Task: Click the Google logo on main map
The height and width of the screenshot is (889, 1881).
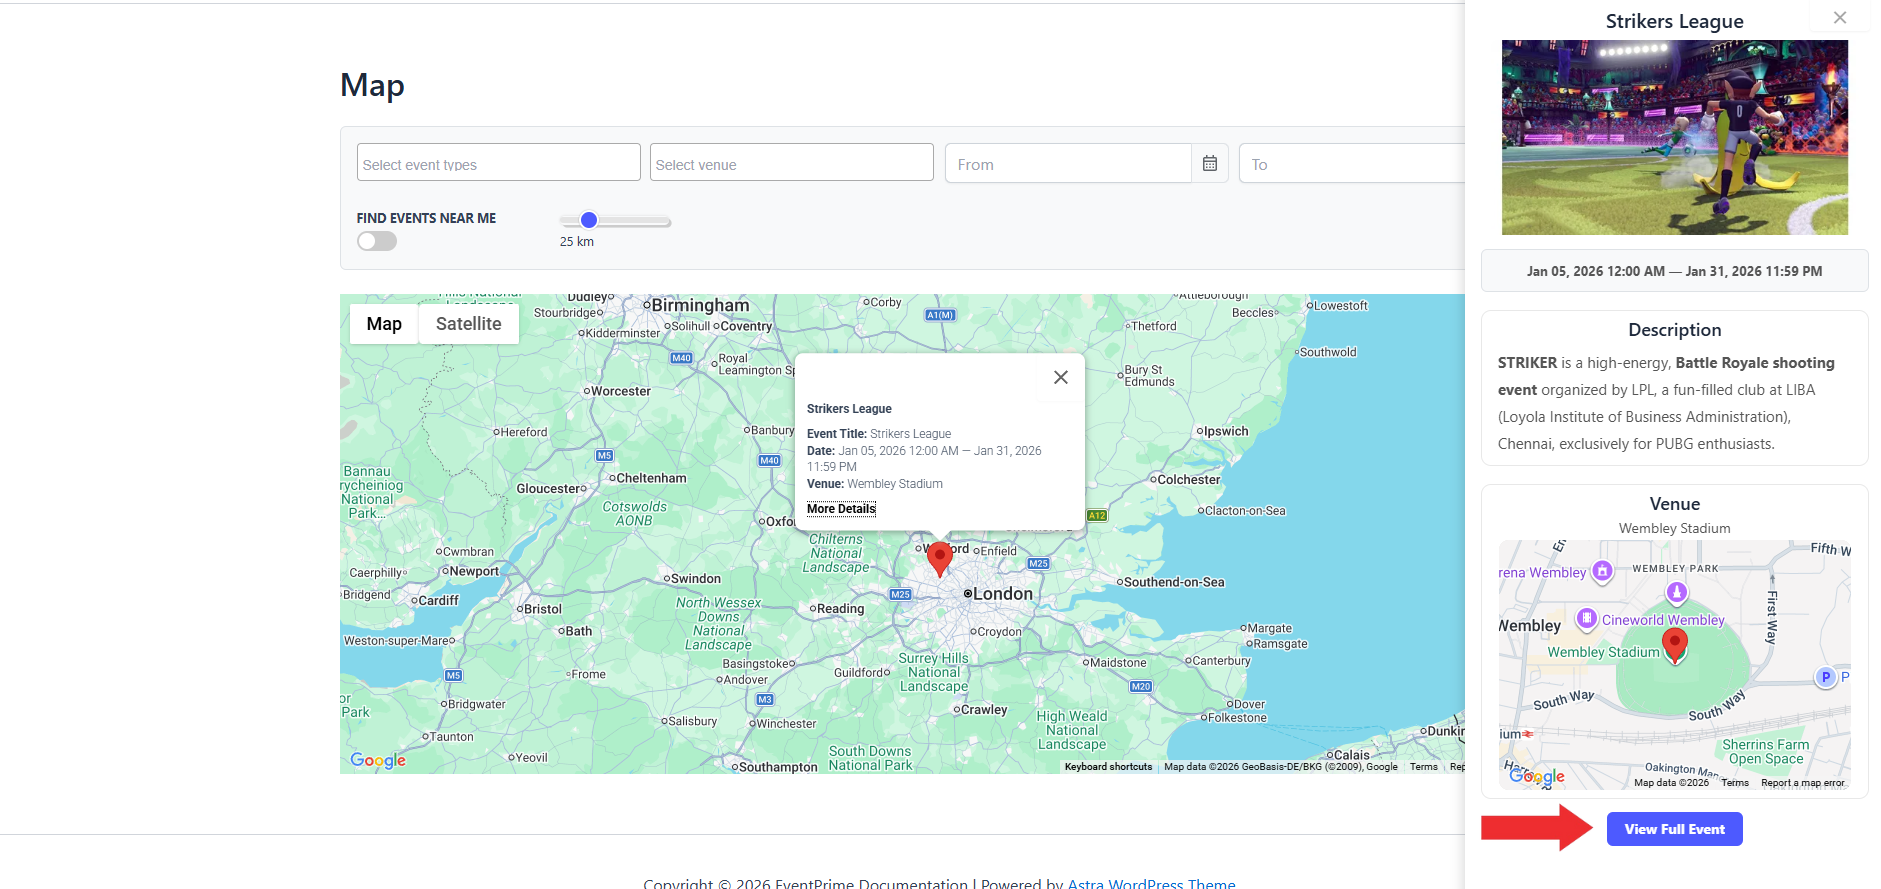Action: [378, 760]
